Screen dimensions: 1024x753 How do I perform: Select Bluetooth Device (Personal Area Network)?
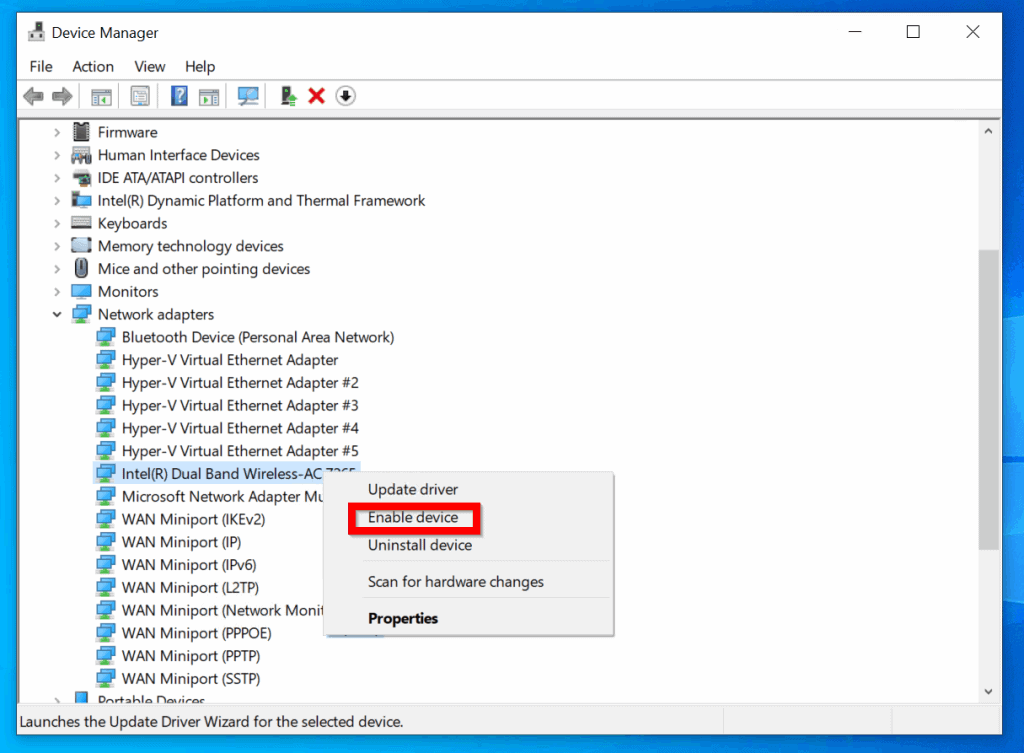point(258,337)
